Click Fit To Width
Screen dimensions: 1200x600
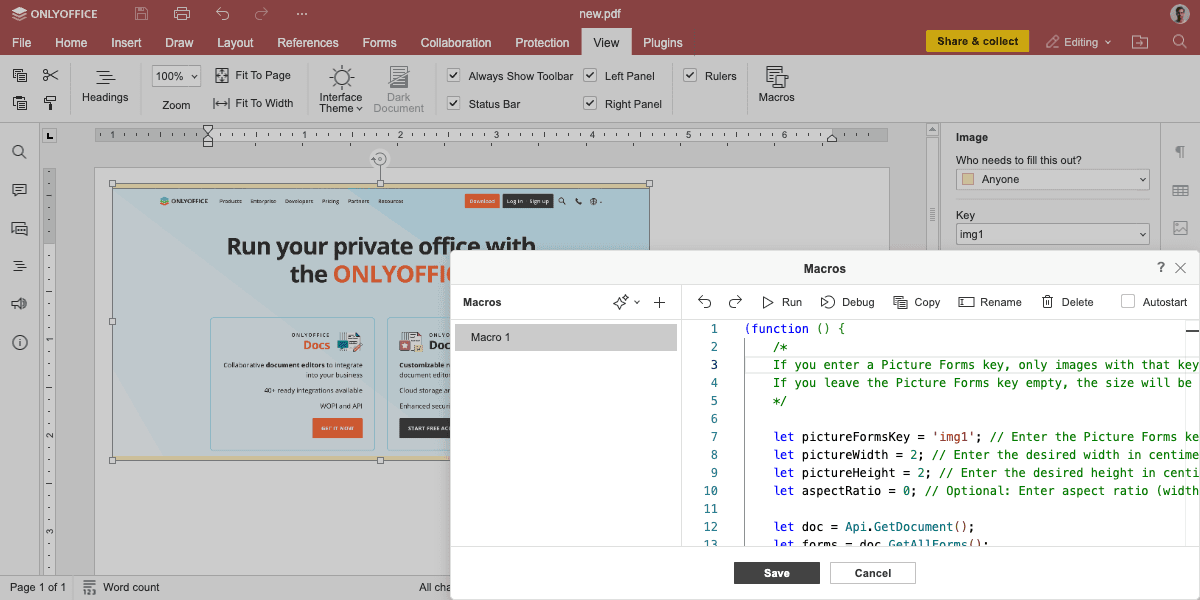tap(253, 103)
